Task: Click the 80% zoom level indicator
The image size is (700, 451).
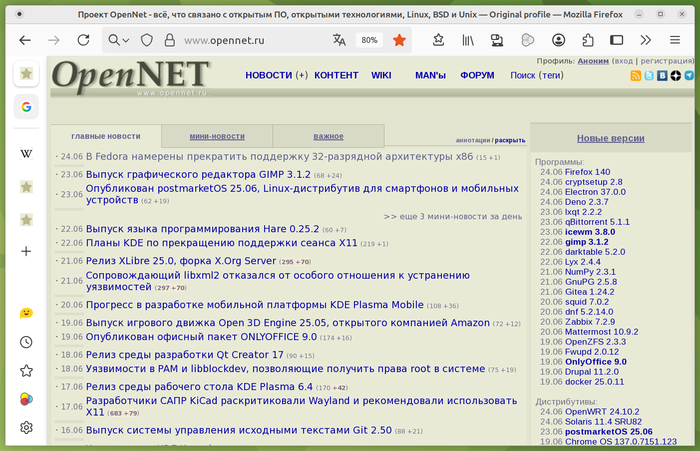Action: (369, 40)
